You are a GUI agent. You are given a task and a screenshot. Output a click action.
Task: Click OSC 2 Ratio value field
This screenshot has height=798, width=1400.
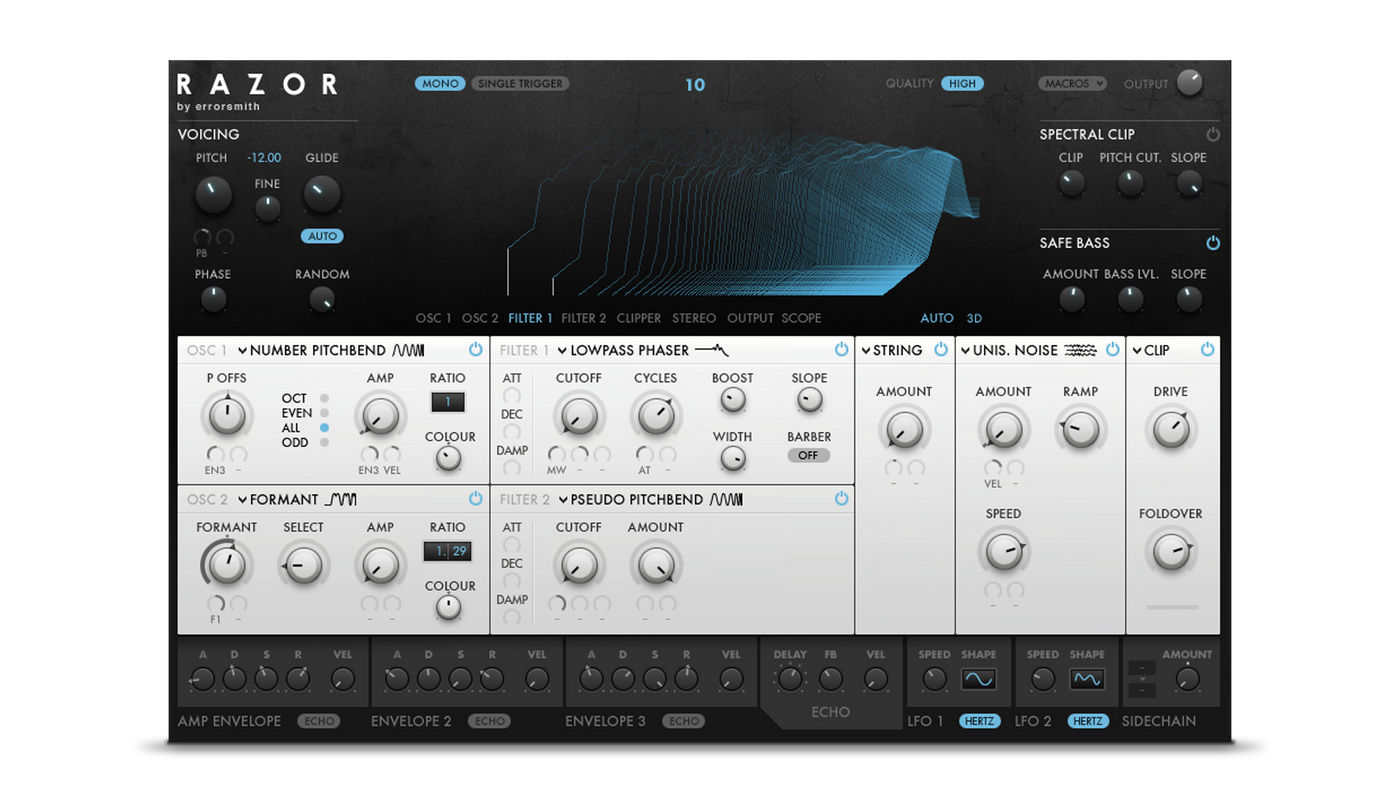pos(447,551)
